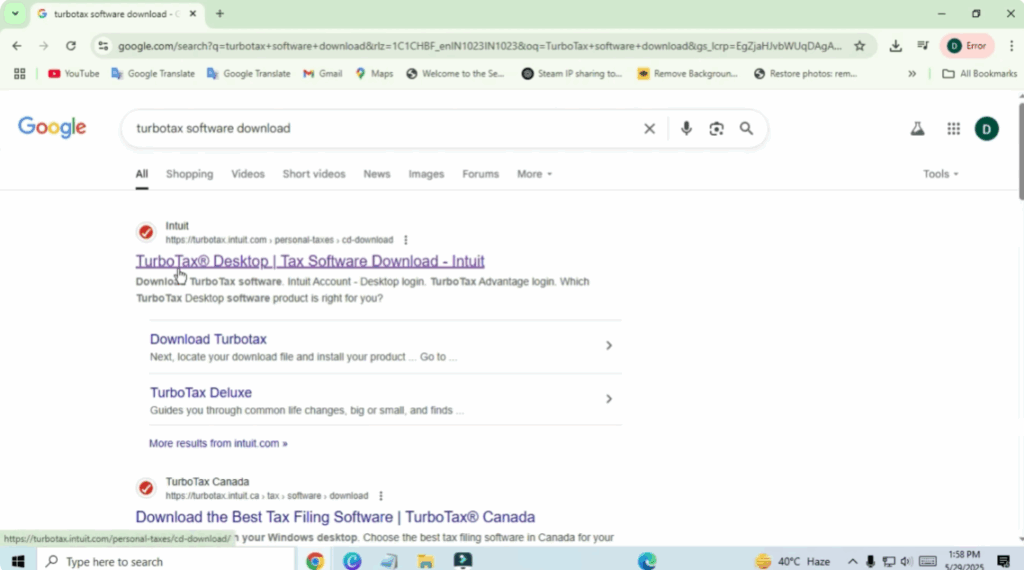Open File Explorer from the taskbar
Screen dimensions: 1024x570
(x=425, y=561)
